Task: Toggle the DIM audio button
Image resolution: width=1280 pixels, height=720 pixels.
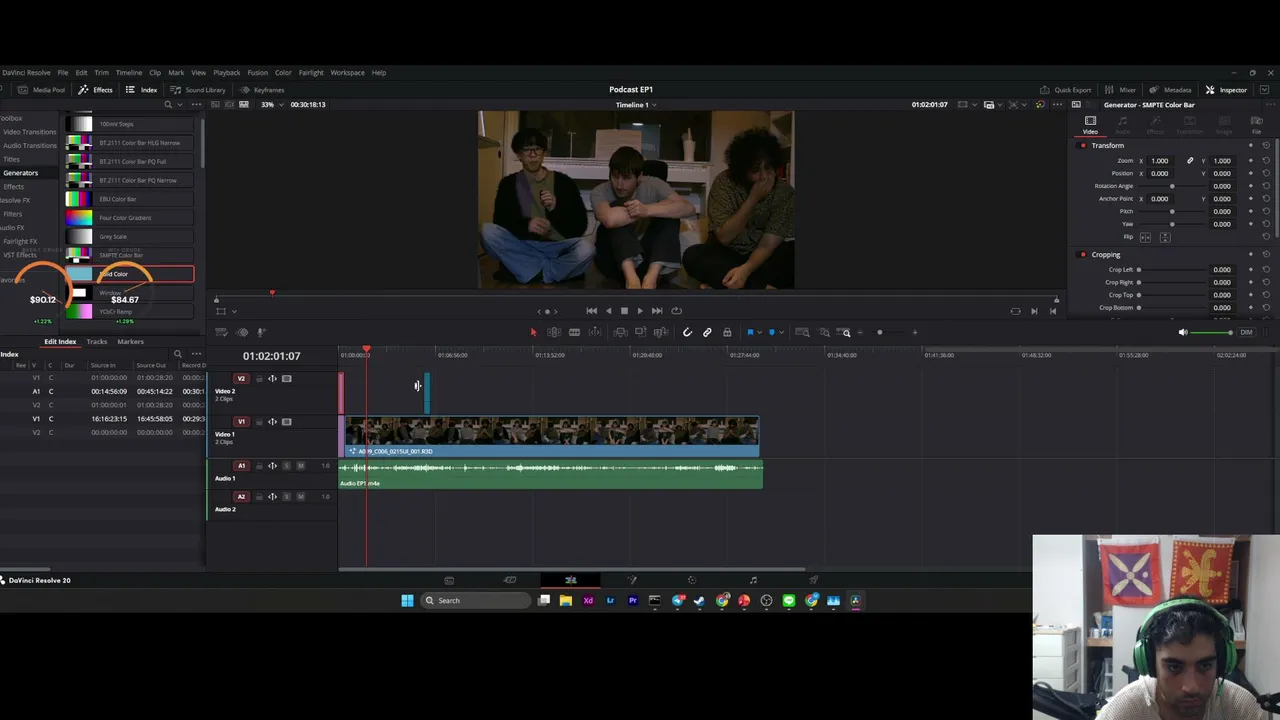Action: pyautogui.click(x=1246, y=332)
